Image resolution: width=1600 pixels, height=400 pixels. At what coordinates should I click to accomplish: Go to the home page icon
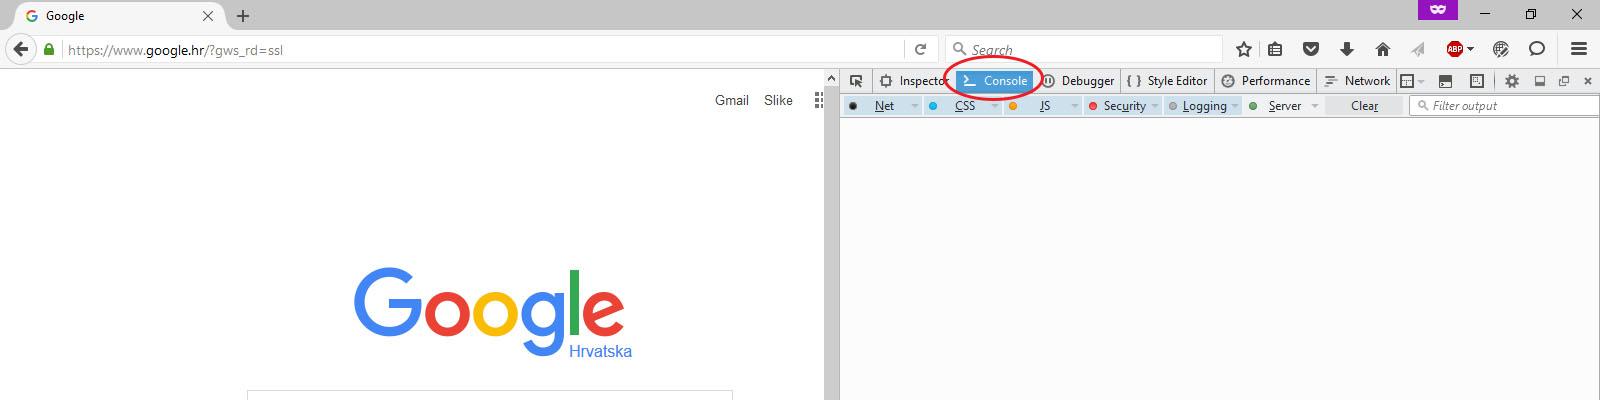1383,49
